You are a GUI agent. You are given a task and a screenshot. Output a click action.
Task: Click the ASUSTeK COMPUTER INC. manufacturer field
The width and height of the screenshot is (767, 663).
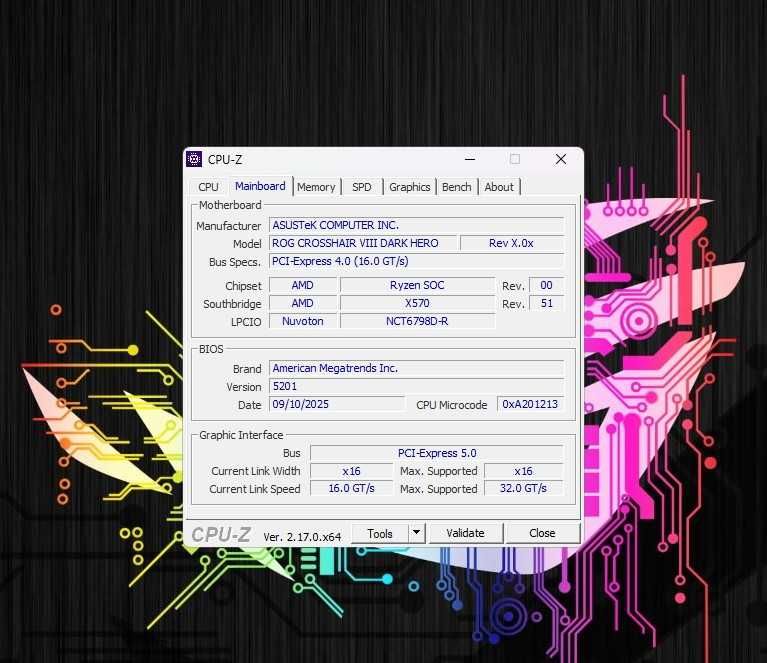pos(416,225)
